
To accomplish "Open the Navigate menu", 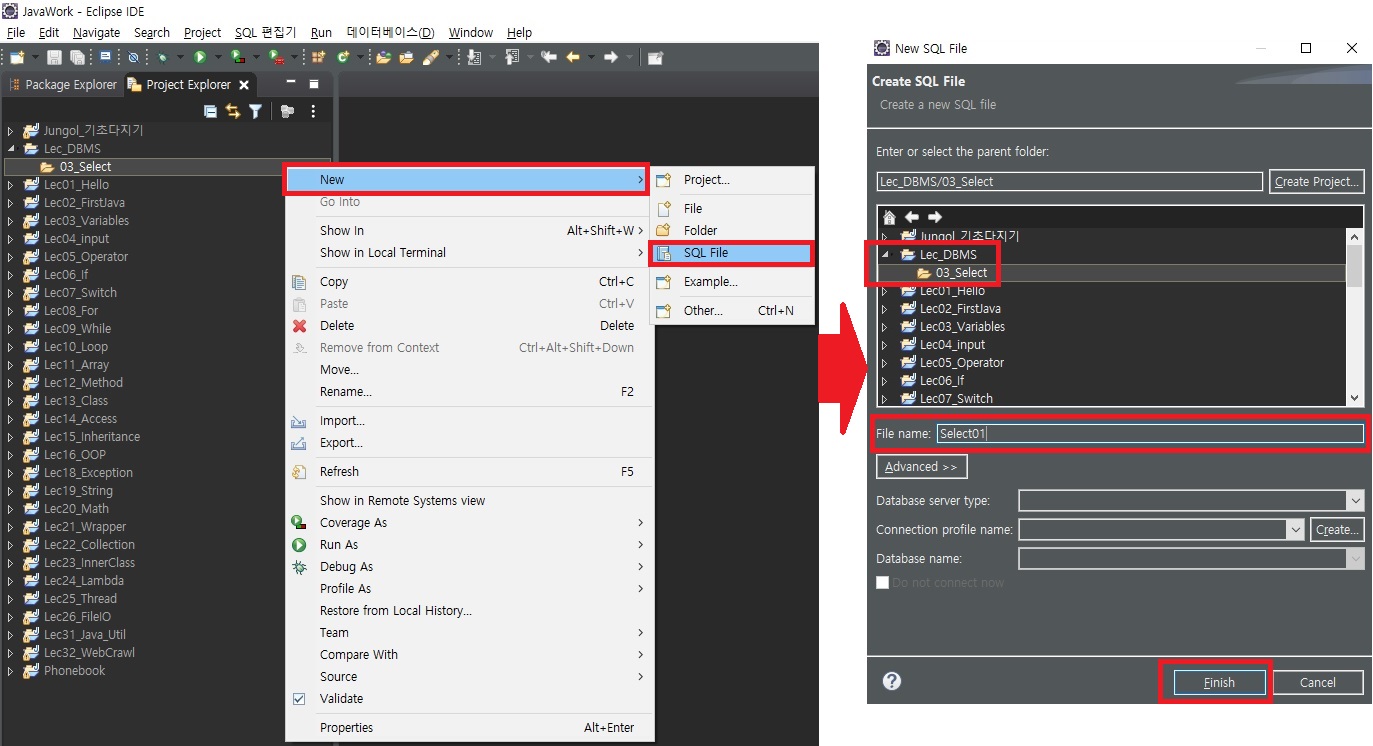I will point(96,32).
